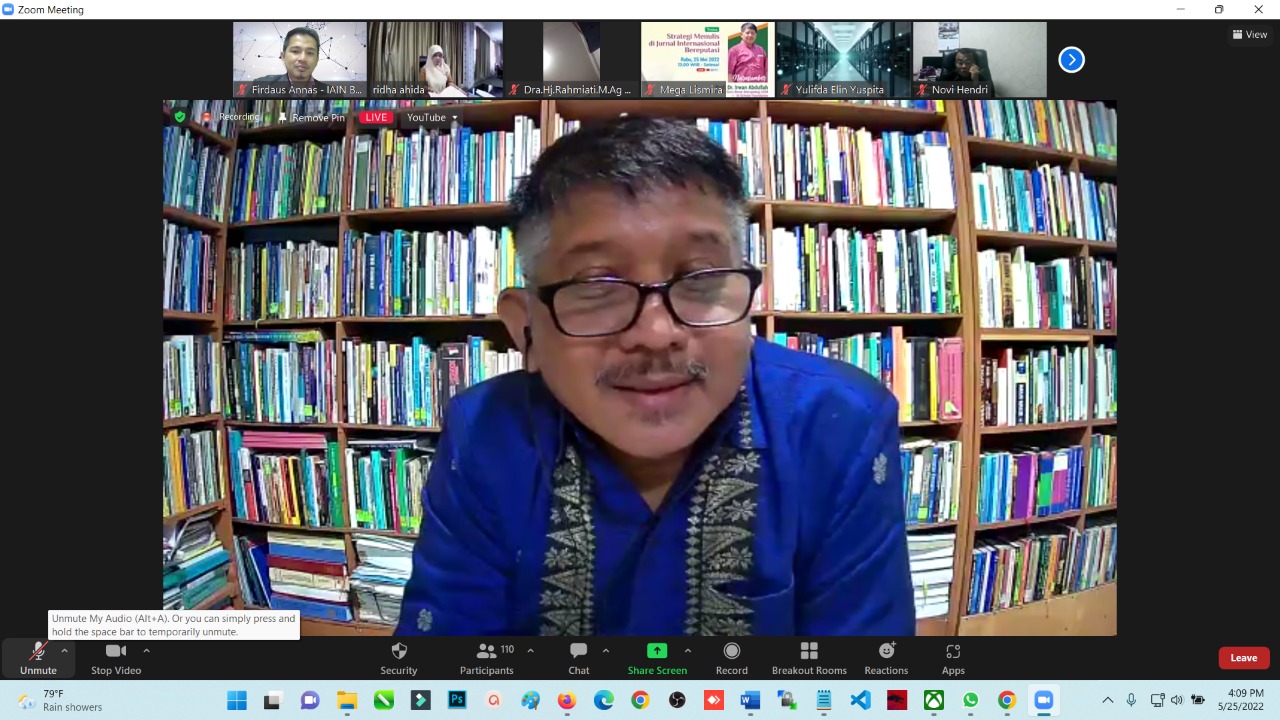This screenshot has height=720, width=1280.
Task: Click the green Share Screen icon
Action: (657, 651)
